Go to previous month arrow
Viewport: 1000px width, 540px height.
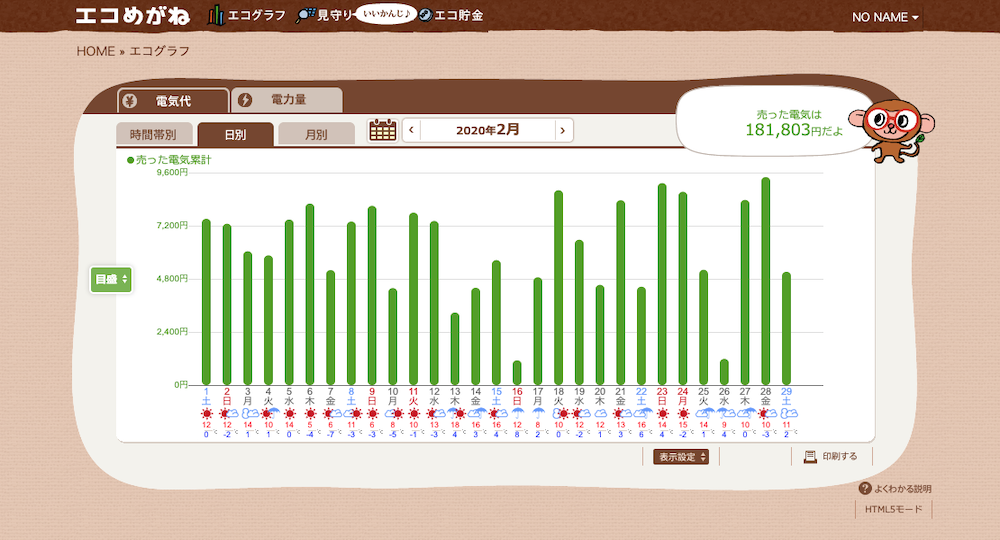click(411, 130)
